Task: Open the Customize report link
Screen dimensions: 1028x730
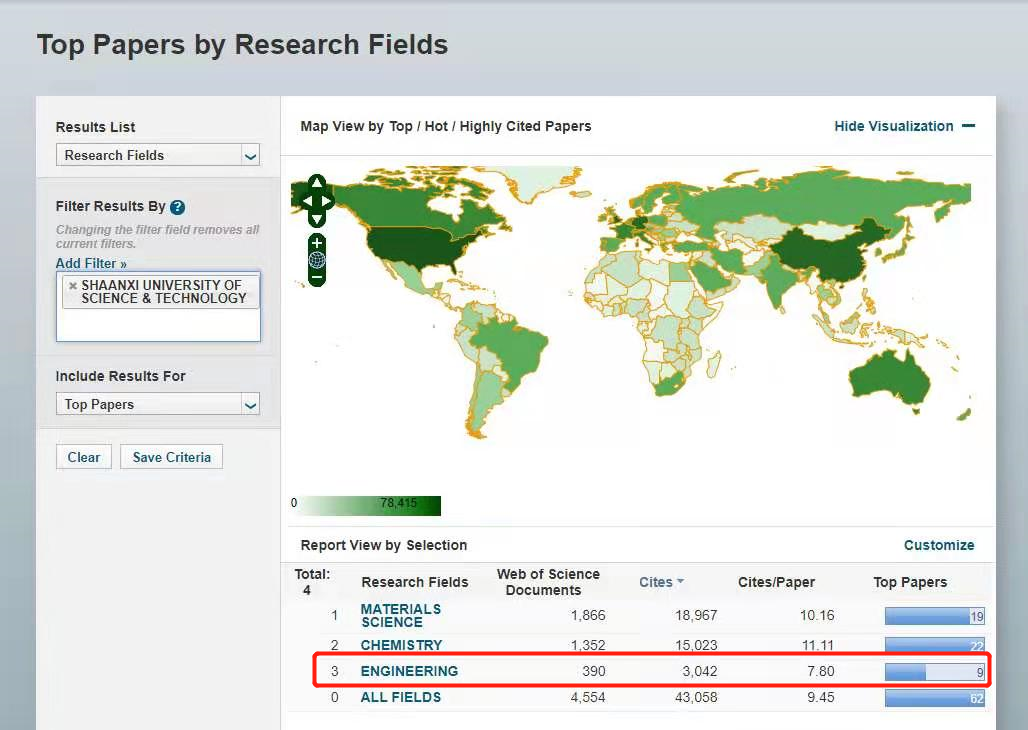Action: (x=938, y=545)
